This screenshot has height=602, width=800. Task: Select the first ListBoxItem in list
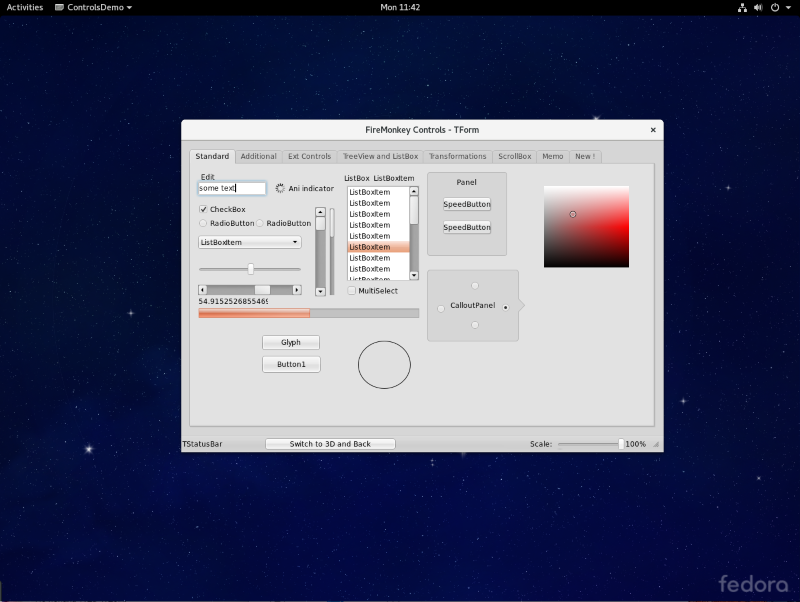(378, 192)
